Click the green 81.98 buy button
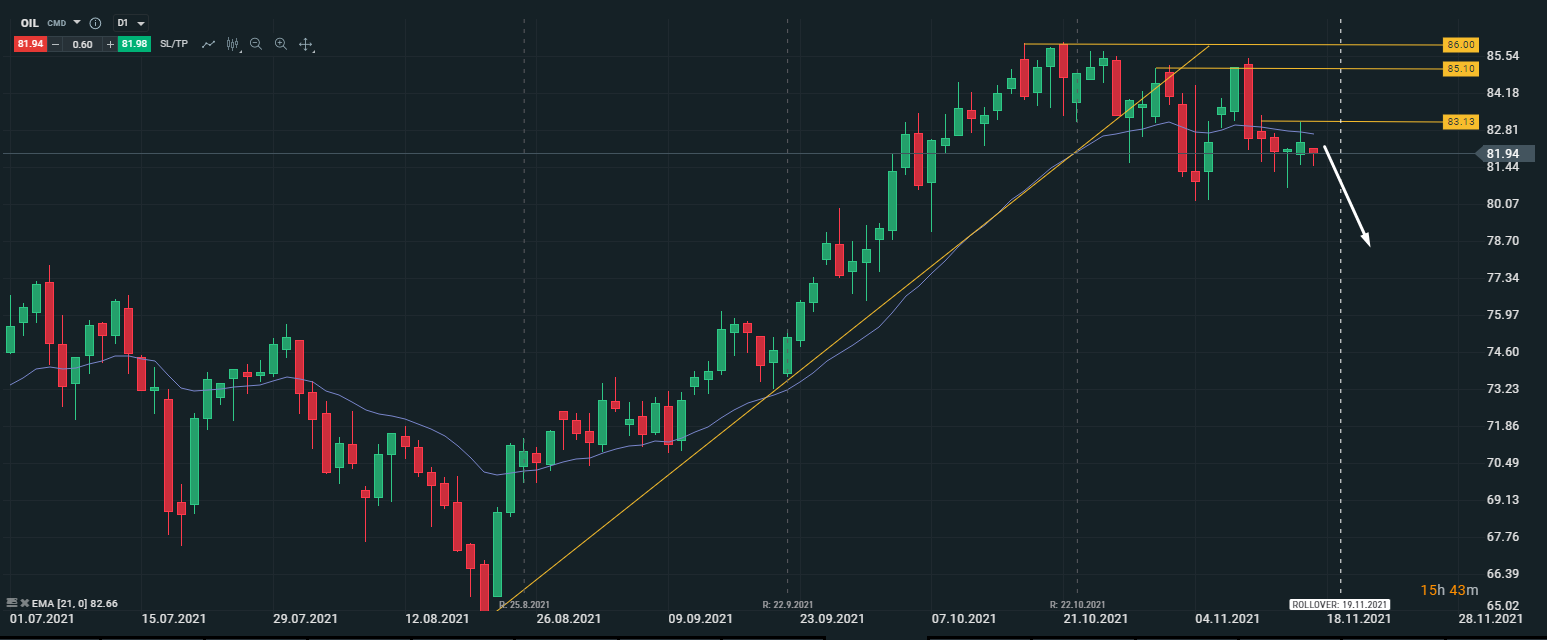The height and width of the screenshot is (640, 1547). [134, 44]
